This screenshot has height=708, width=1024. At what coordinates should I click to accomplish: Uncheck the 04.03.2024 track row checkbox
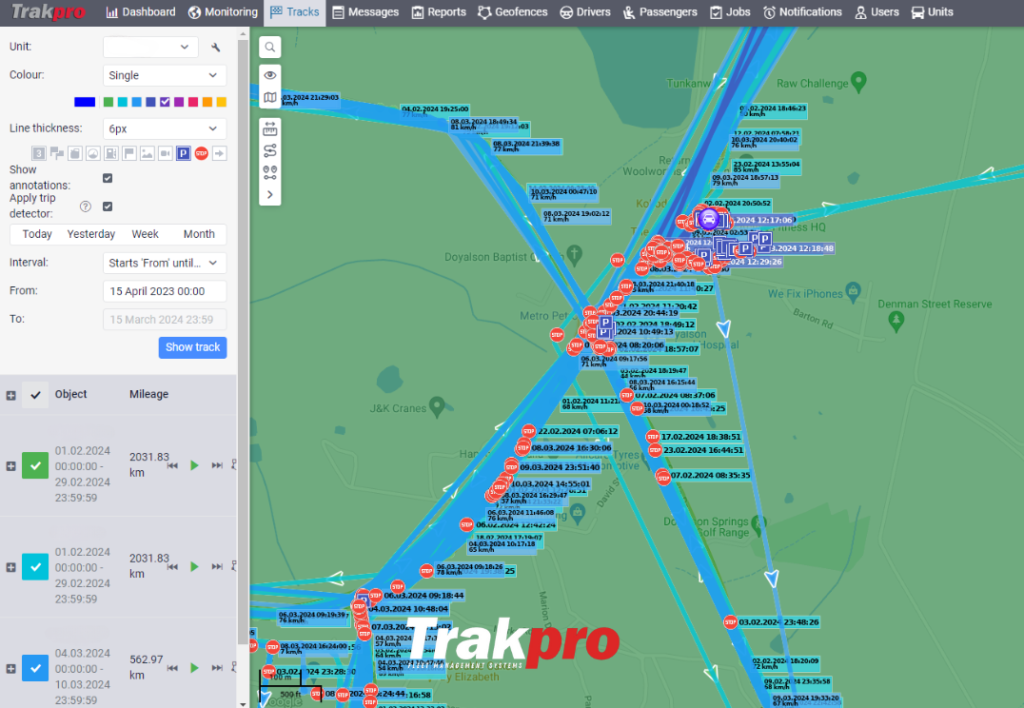[34, 666]
